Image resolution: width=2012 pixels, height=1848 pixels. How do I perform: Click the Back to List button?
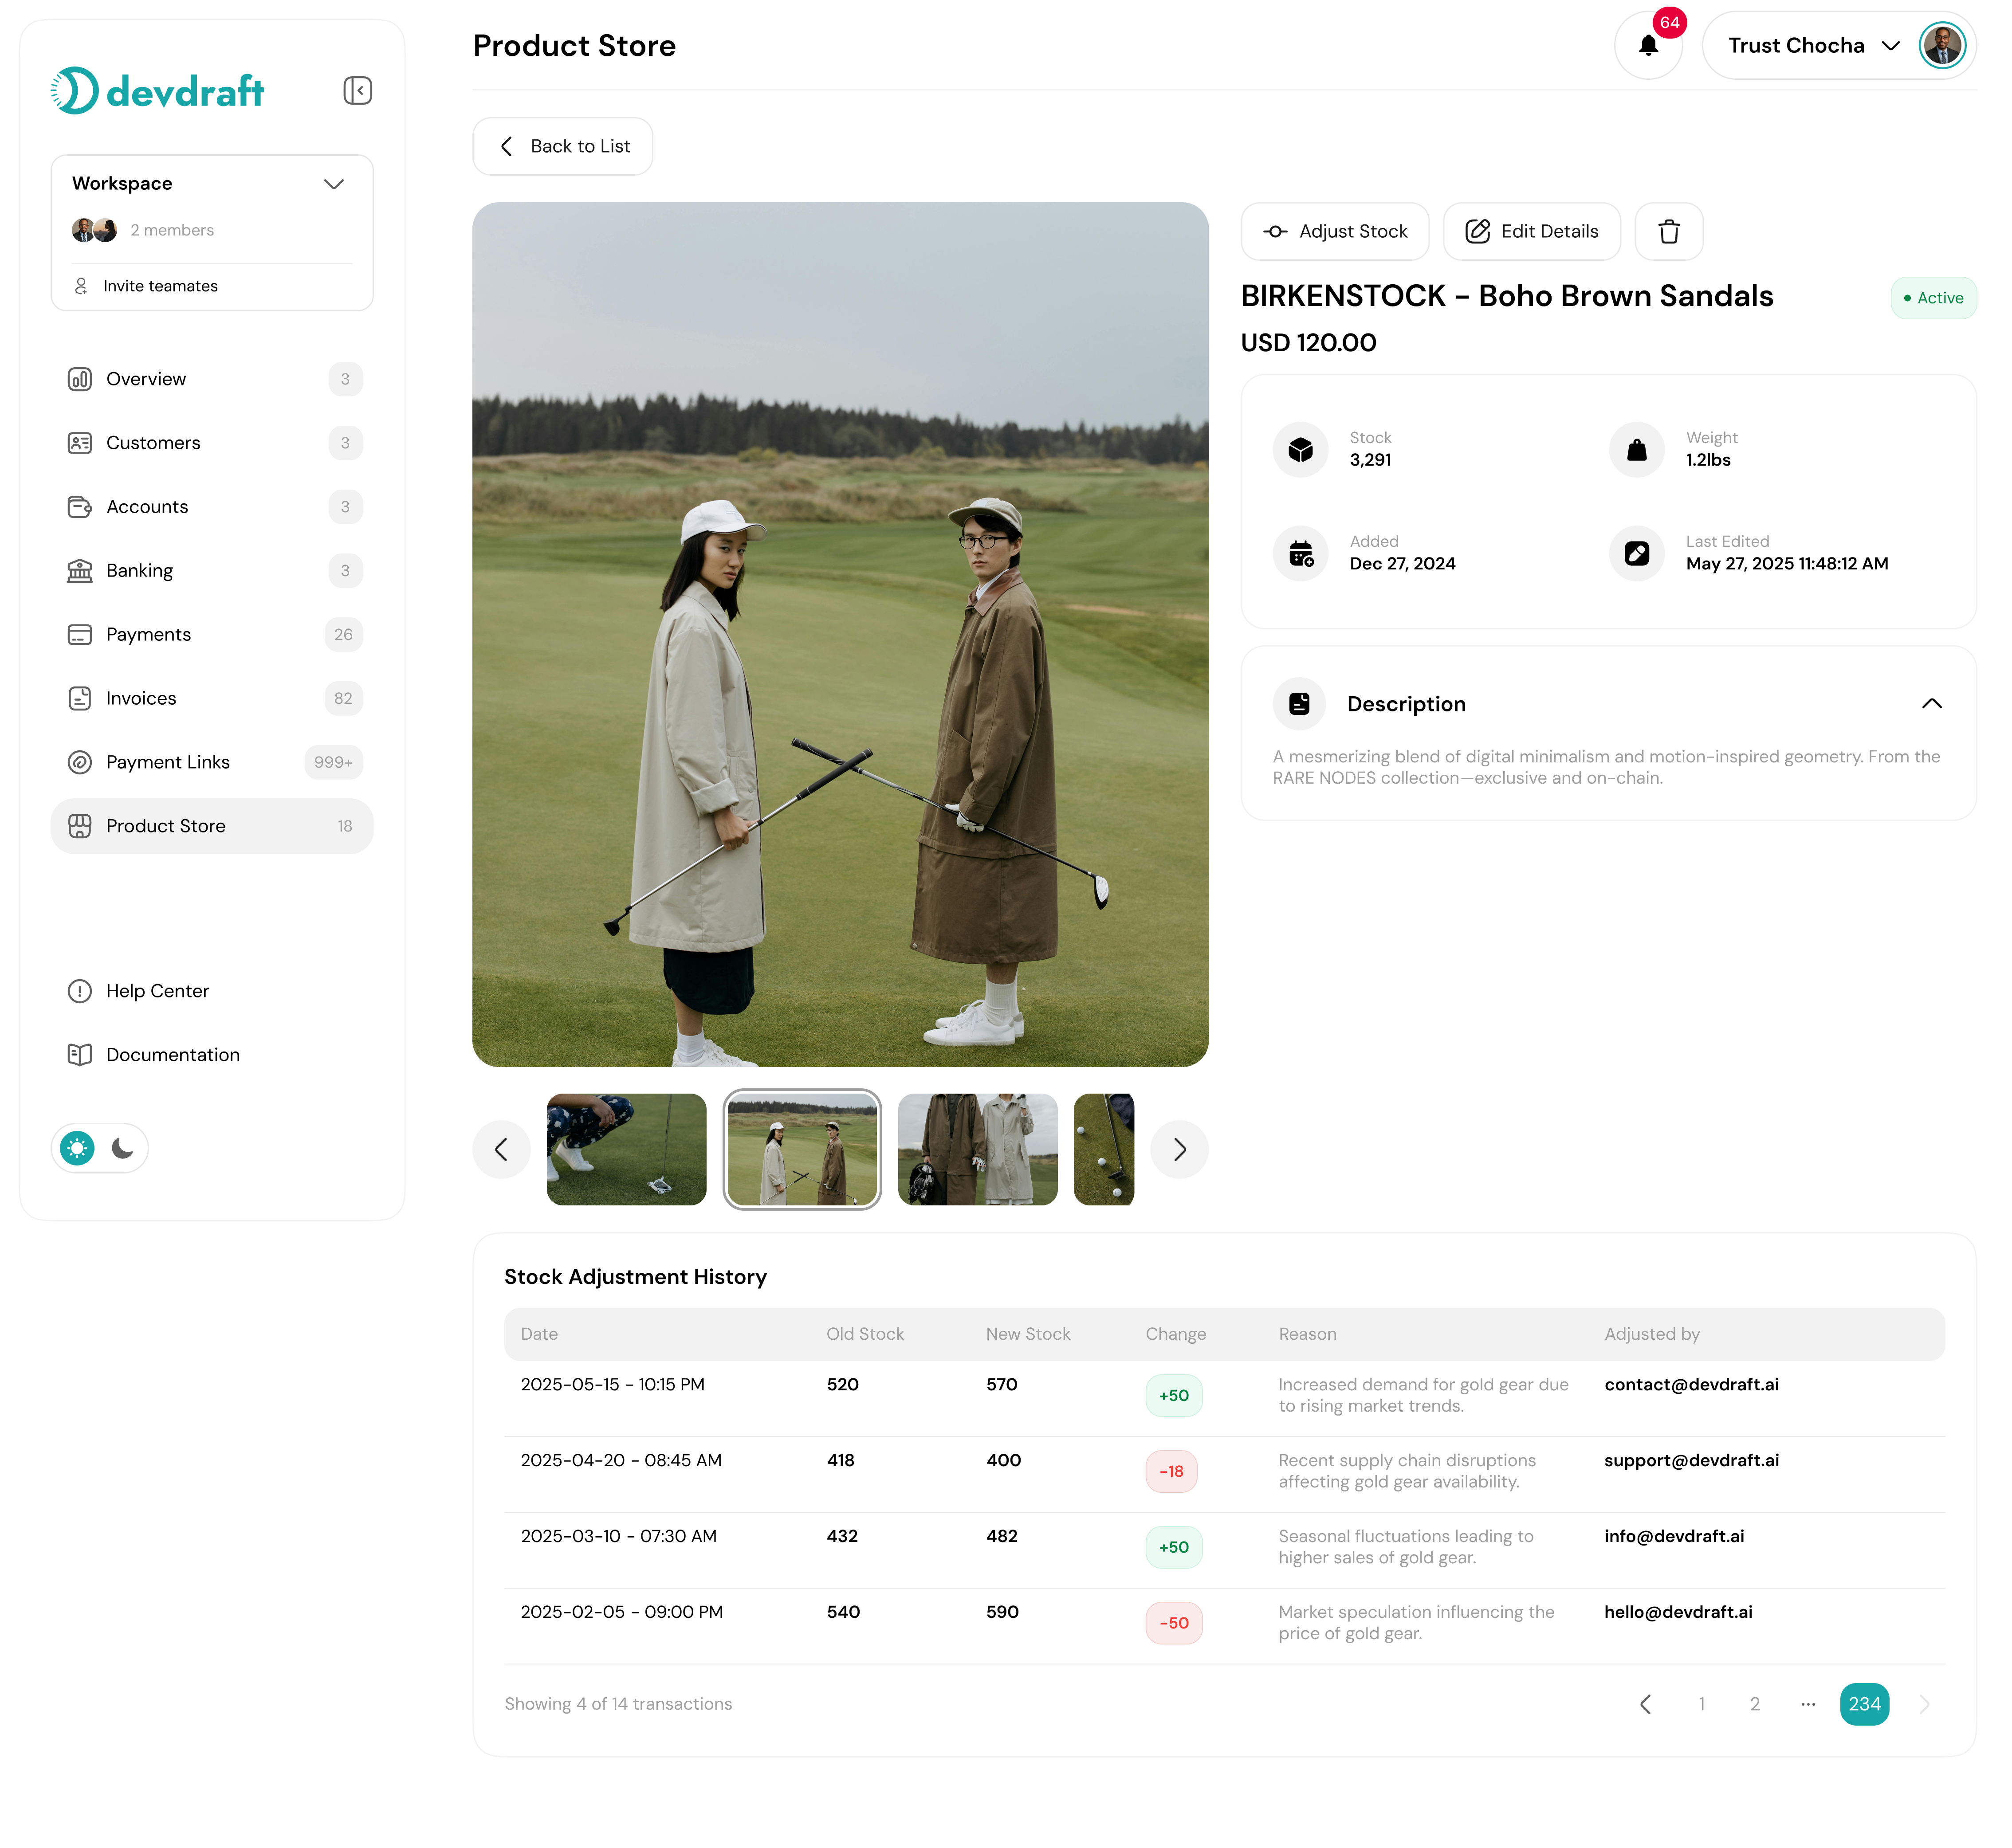click(562, 146)
